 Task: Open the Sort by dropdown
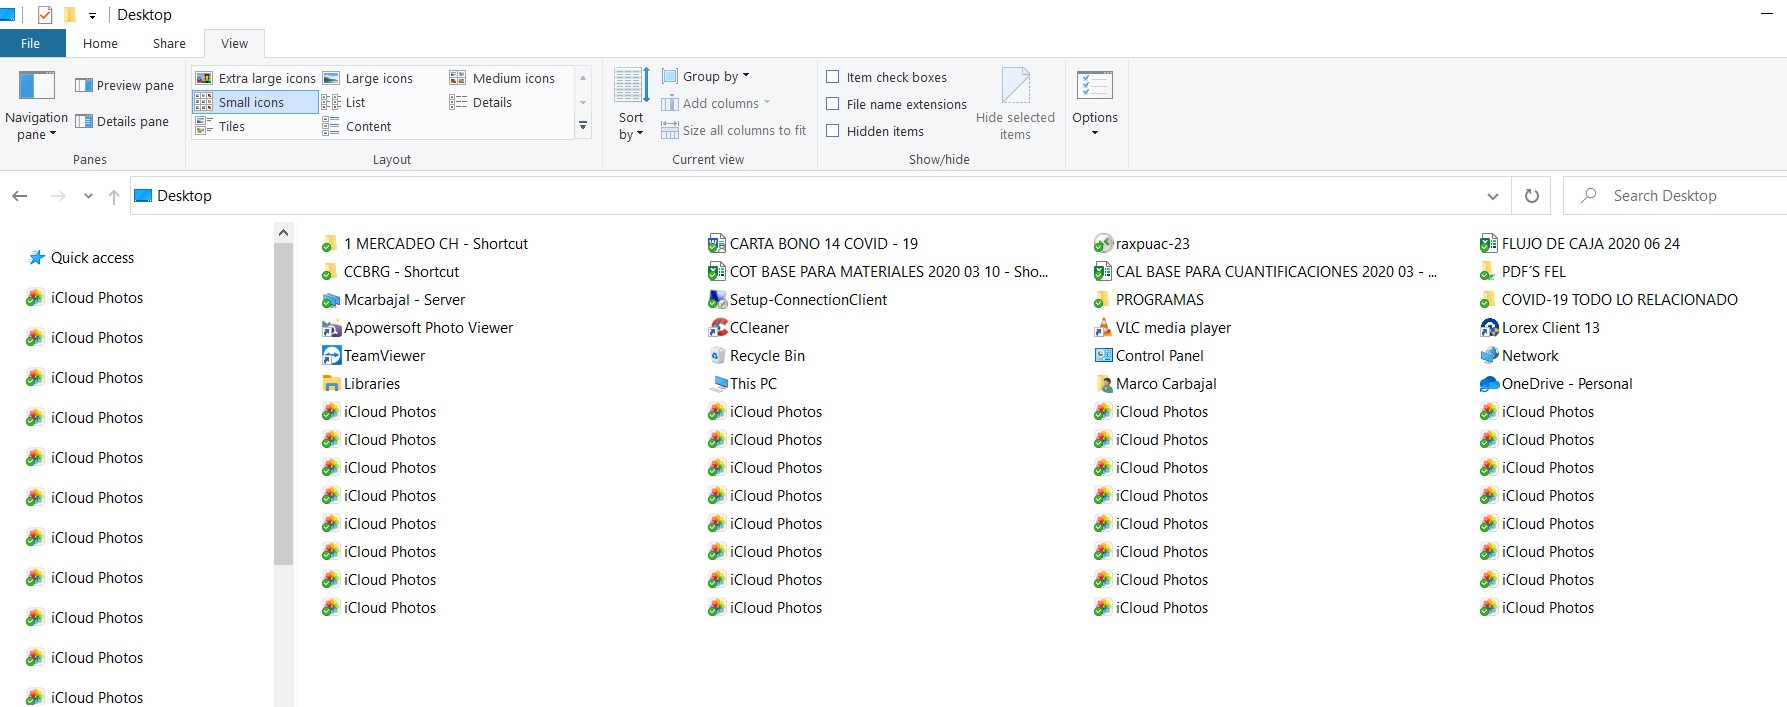(x=631, y=105)
